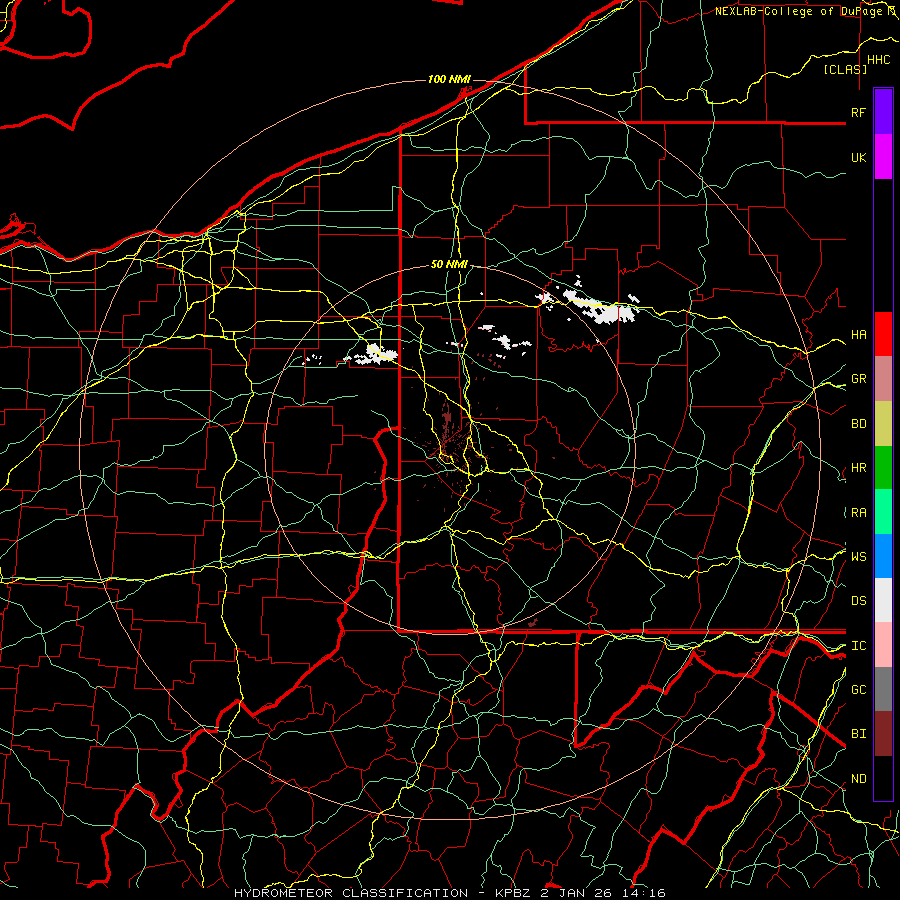
Task: Click the BI legend label
Action: click(858, 734)
